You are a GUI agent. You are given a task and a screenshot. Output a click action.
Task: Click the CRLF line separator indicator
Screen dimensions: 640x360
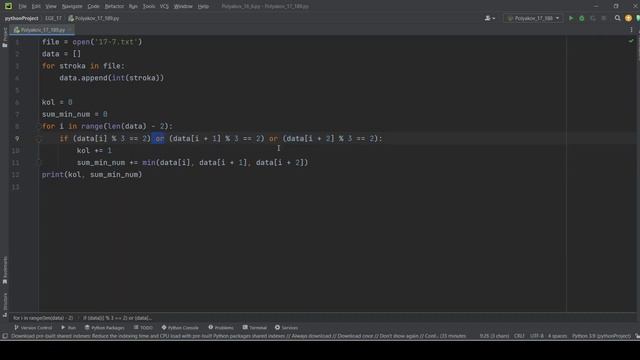(x=519, y=336)
